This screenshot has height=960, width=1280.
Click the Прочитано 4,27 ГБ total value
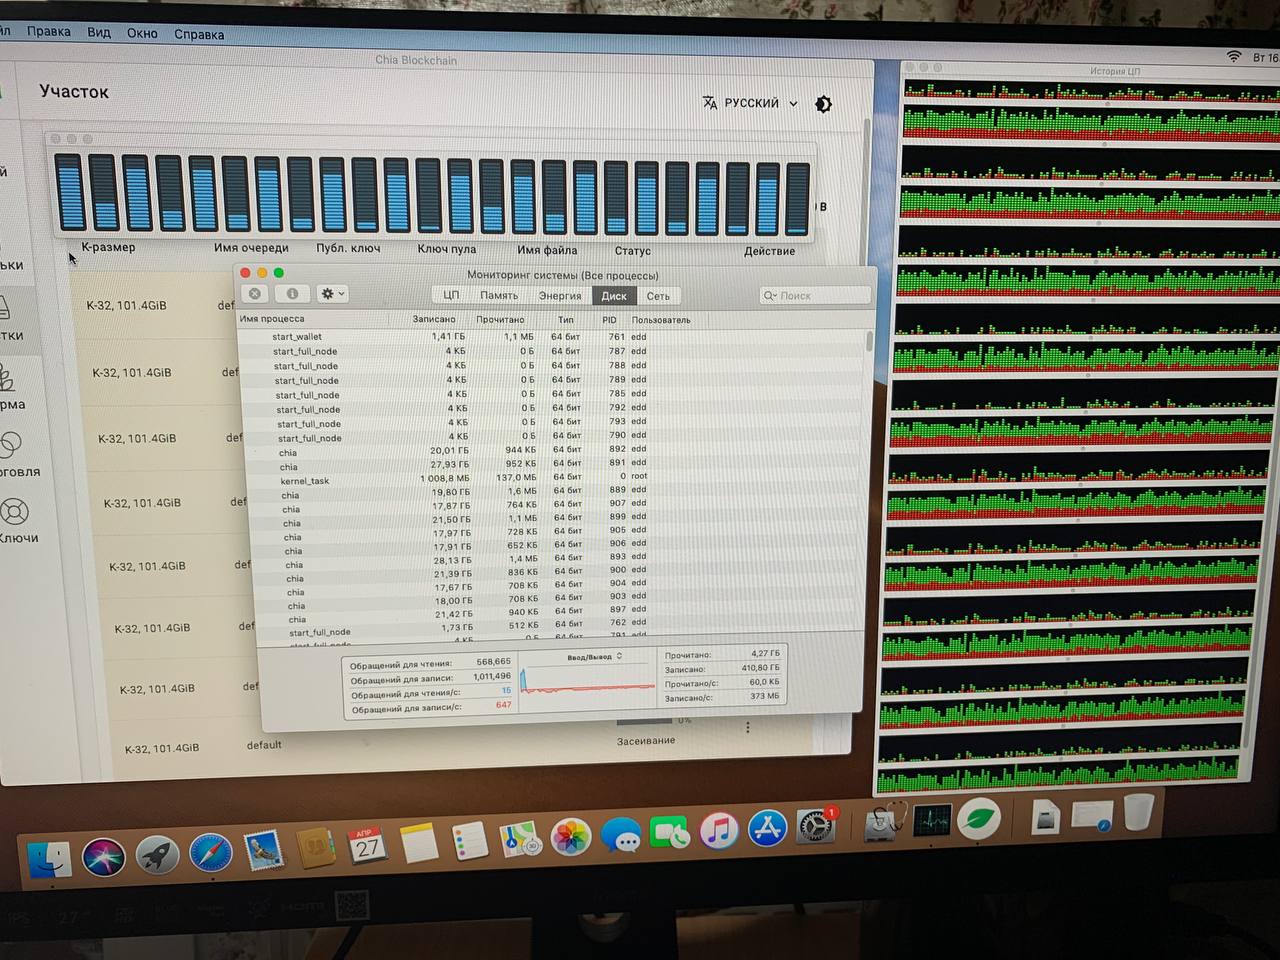pyautogui.click(x=765, y=654)
